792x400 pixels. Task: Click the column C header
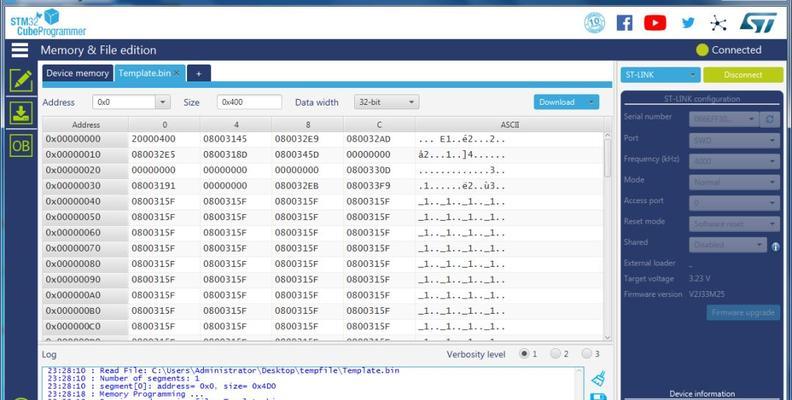pos(379,125)
